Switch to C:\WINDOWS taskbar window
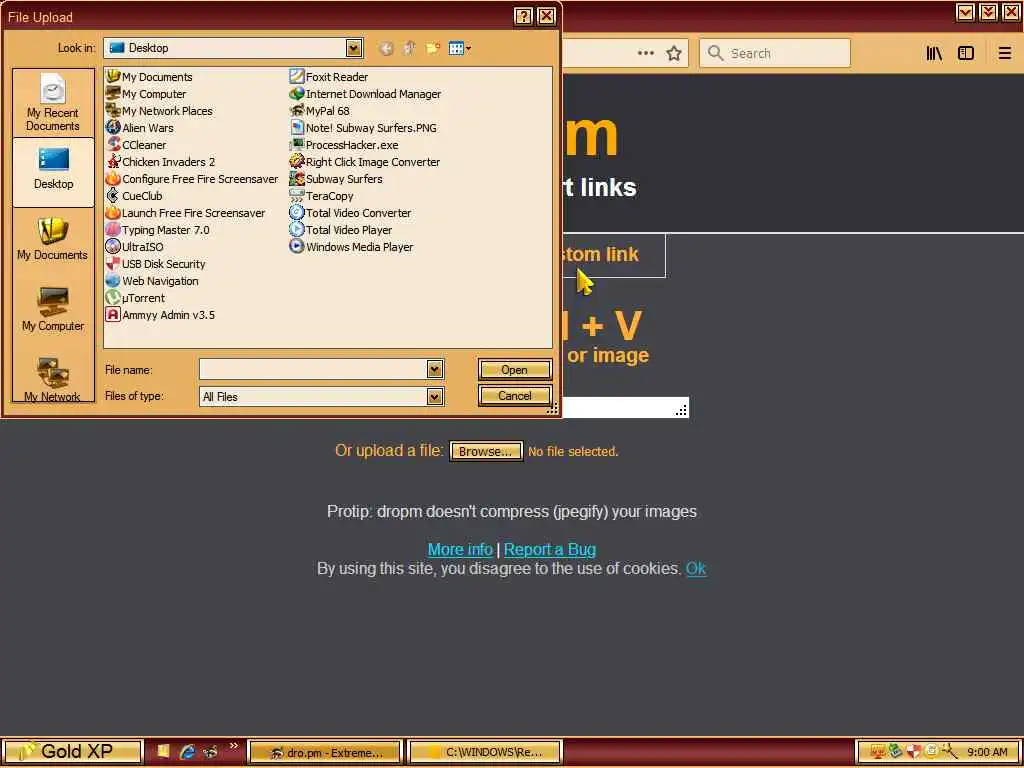 click(x=485, y=752)
